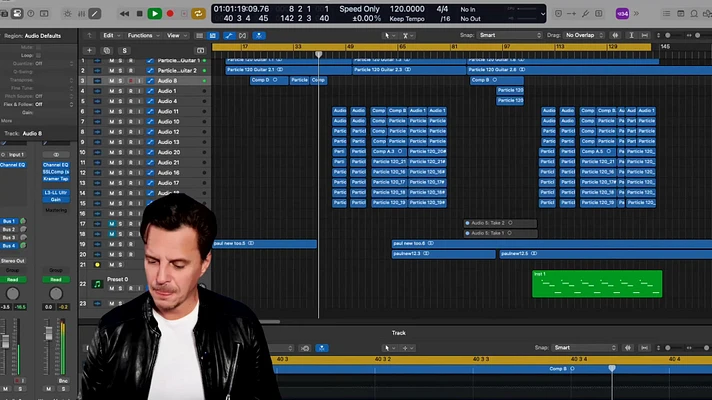This screenshot has width=712, height=400.
Task: Open the scissors command-click tool menu
Action: coord(408,35)
